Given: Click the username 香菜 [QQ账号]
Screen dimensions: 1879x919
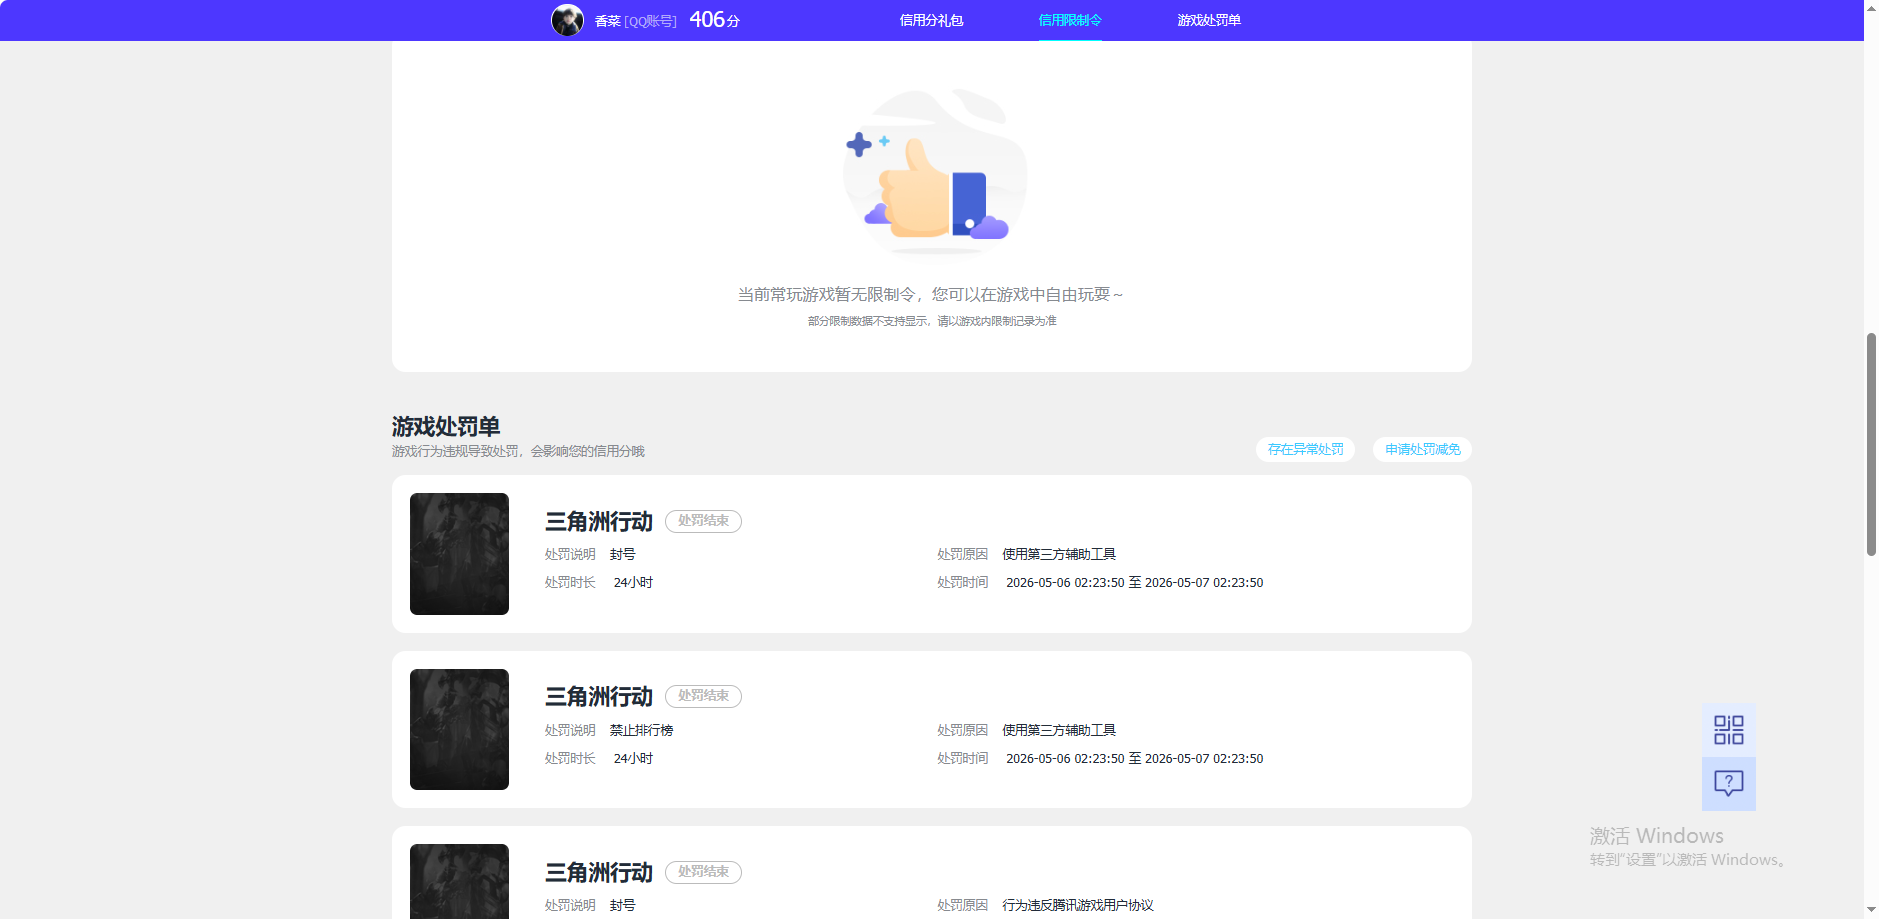Looking at the screenshot, I should (x=635, y=21).
